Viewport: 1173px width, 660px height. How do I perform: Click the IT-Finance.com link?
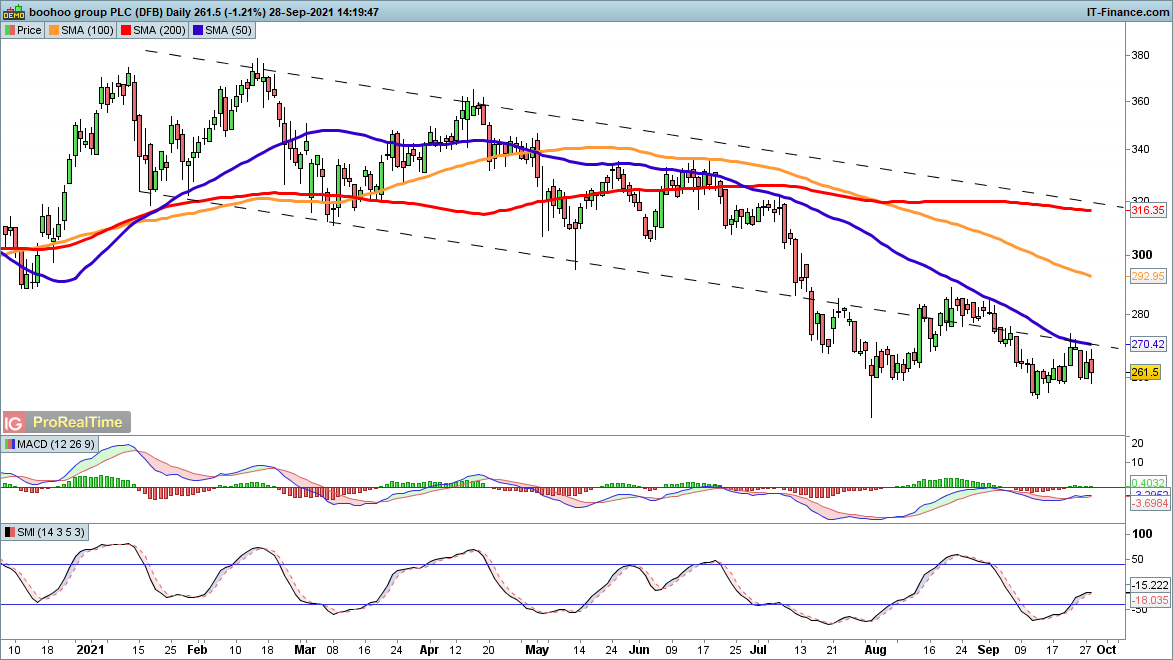click(1127, 12)
